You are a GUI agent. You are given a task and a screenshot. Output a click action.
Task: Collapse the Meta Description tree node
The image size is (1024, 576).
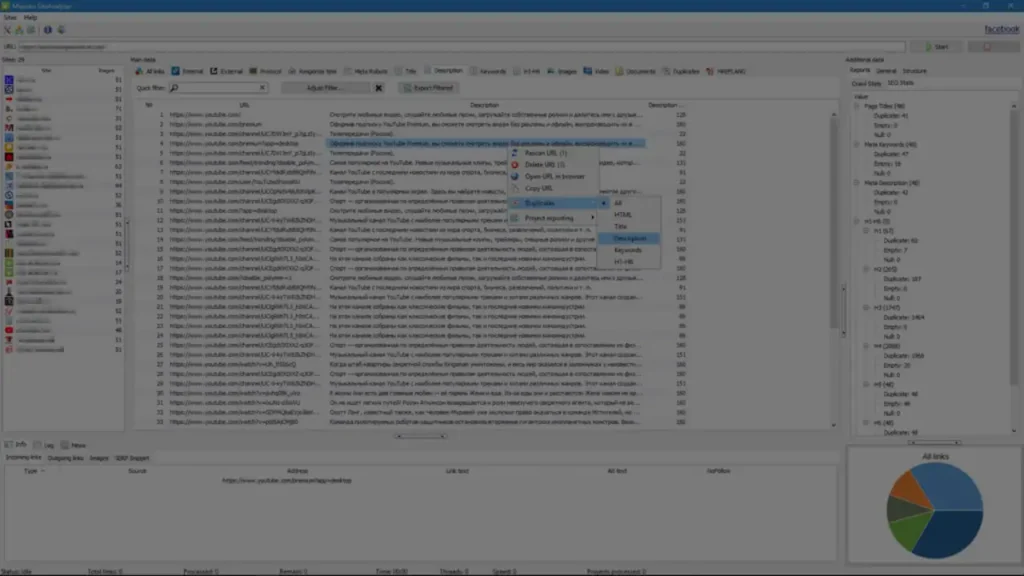(856, 182)
